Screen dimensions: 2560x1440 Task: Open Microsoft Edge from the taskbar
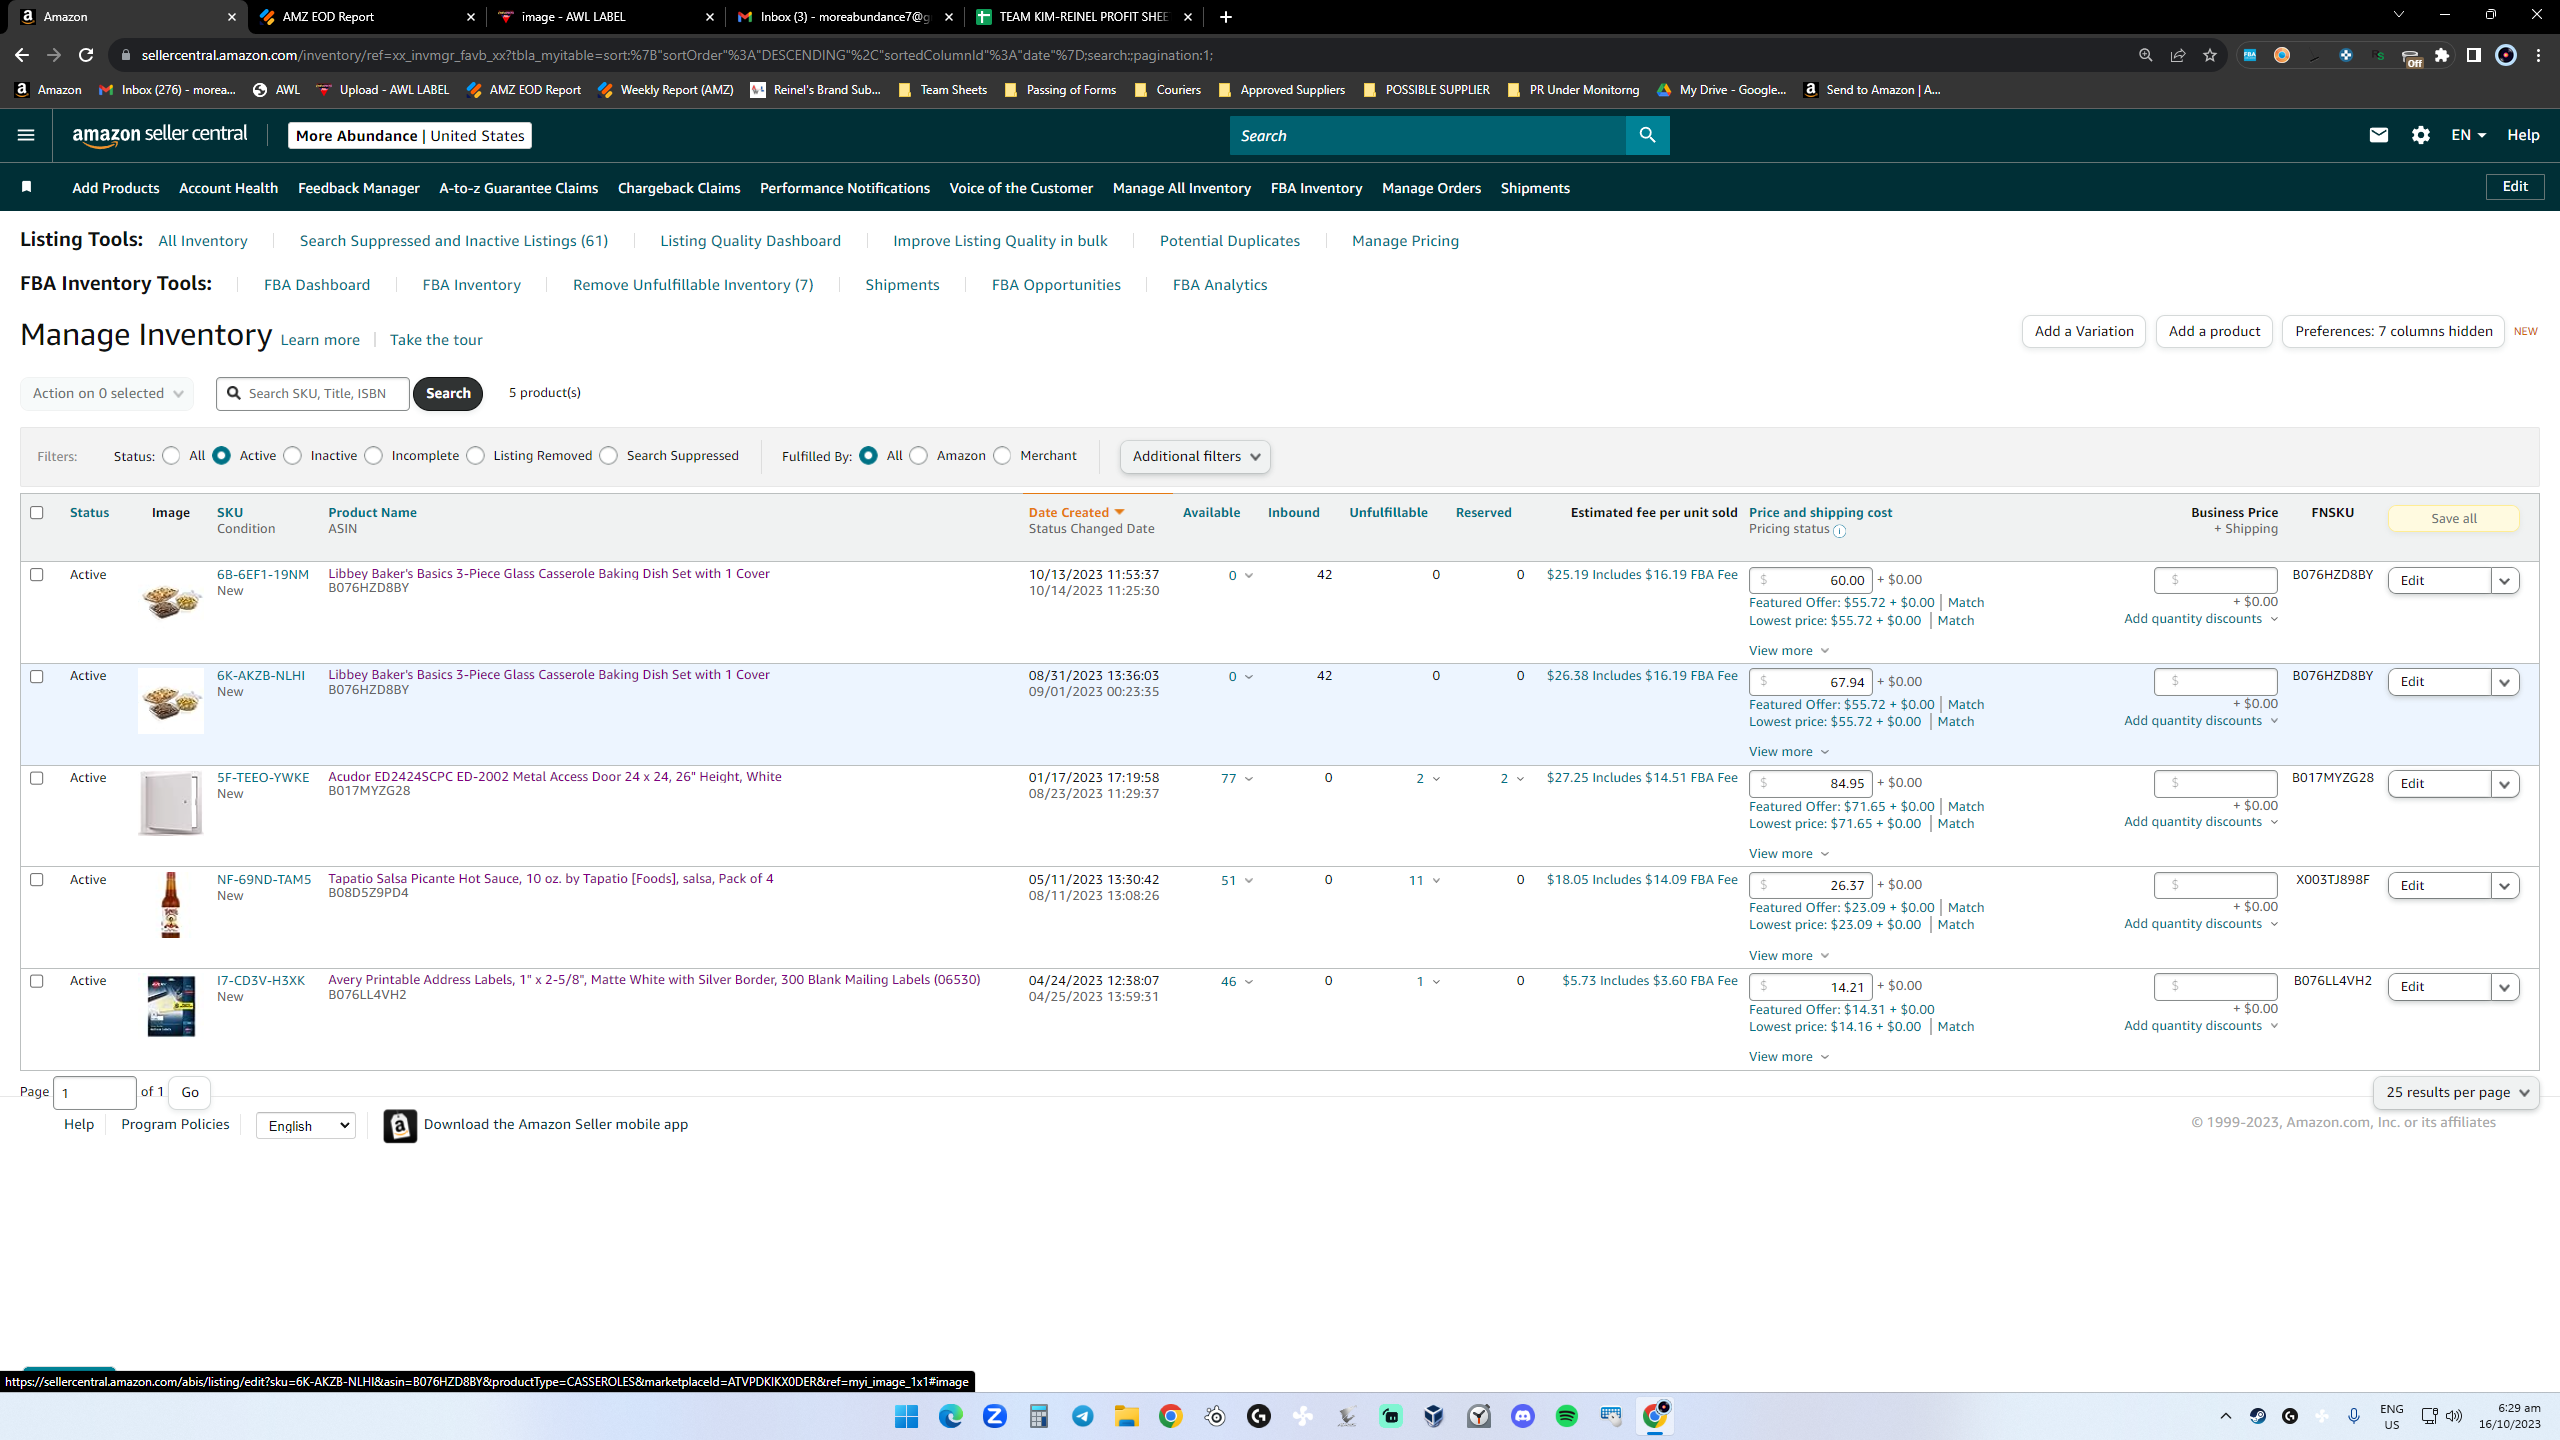coord(951,1416)
